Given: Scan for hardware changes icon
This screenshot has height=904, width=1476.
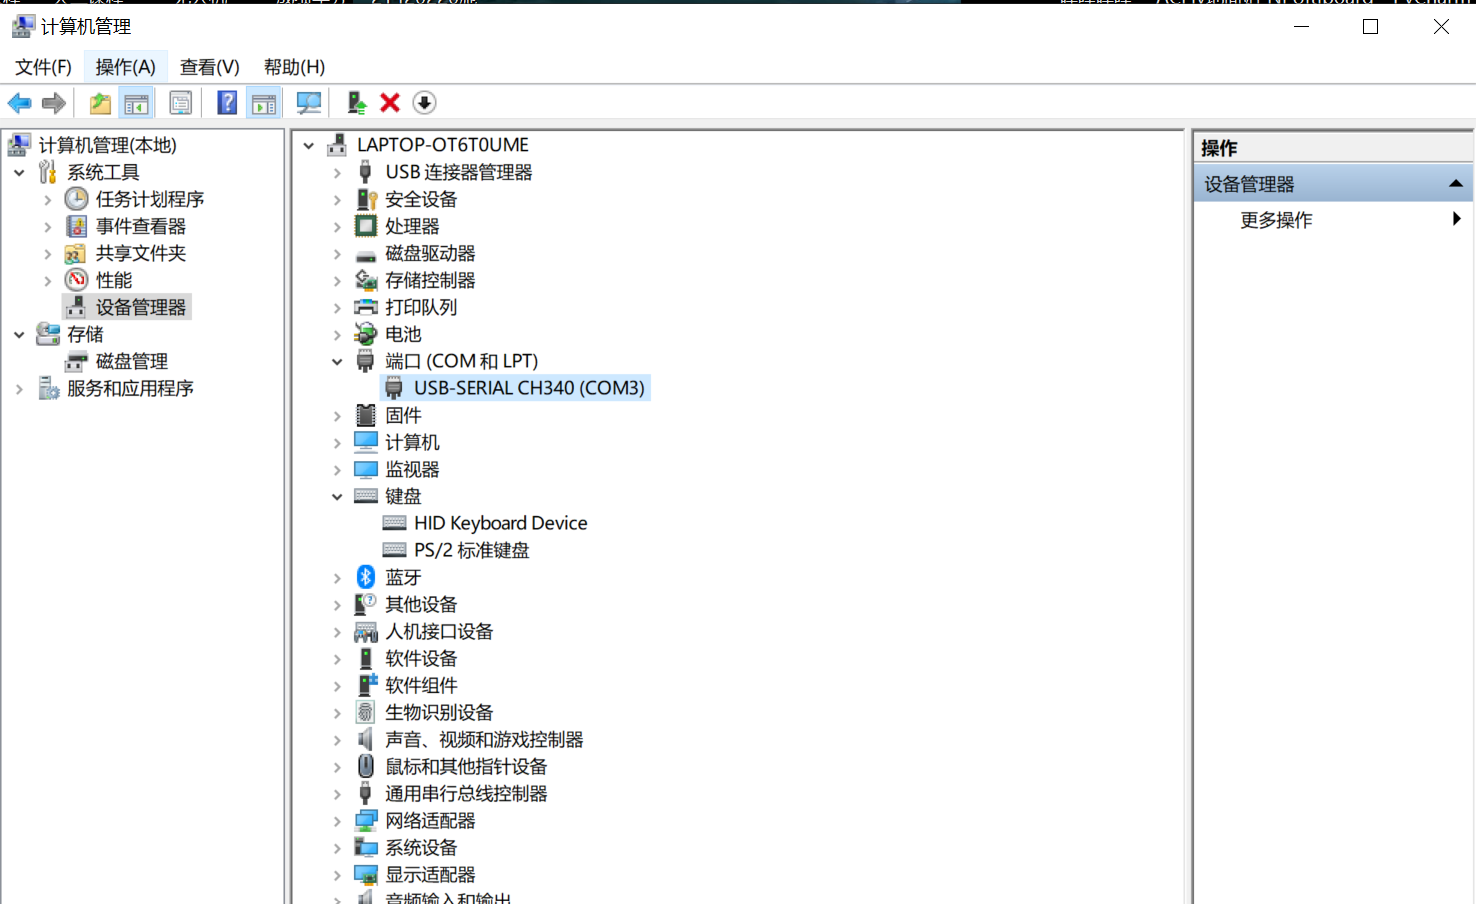Looking at the screenshot, I should [309, 103].
